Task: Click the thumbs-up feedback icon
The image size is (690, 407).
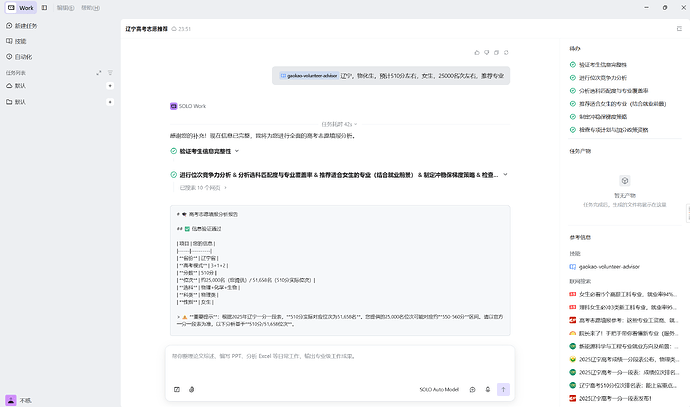Action: [477, 52]
